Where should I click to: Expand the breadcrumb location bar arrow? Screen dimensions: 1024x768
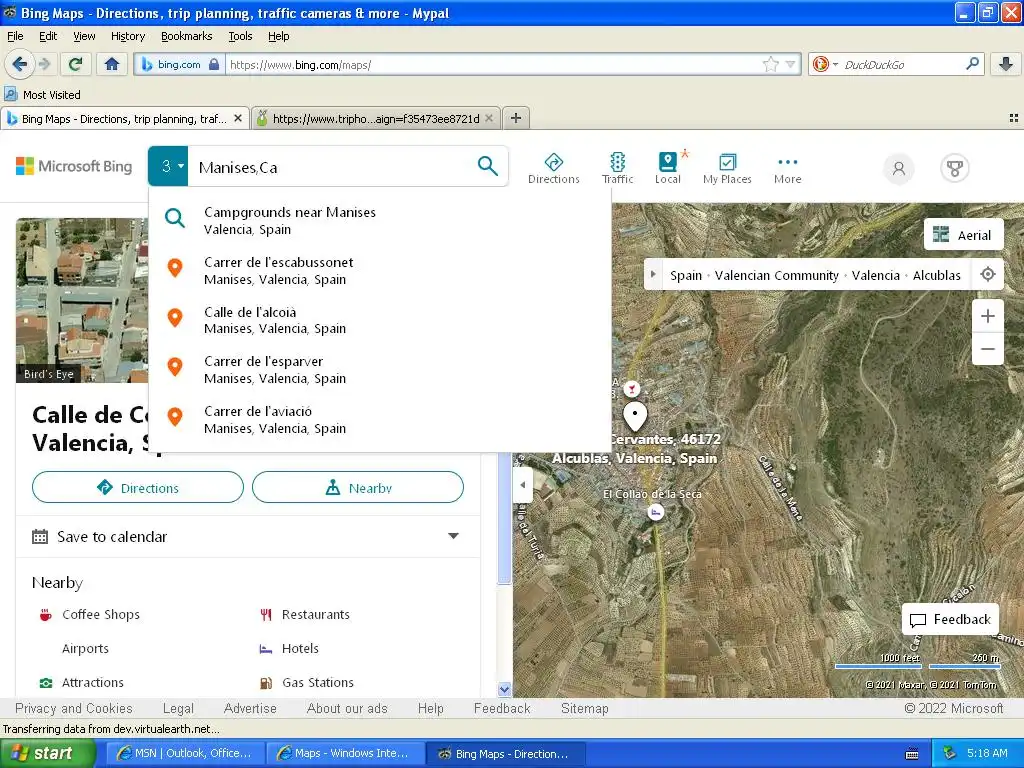(x=653, y=274)
